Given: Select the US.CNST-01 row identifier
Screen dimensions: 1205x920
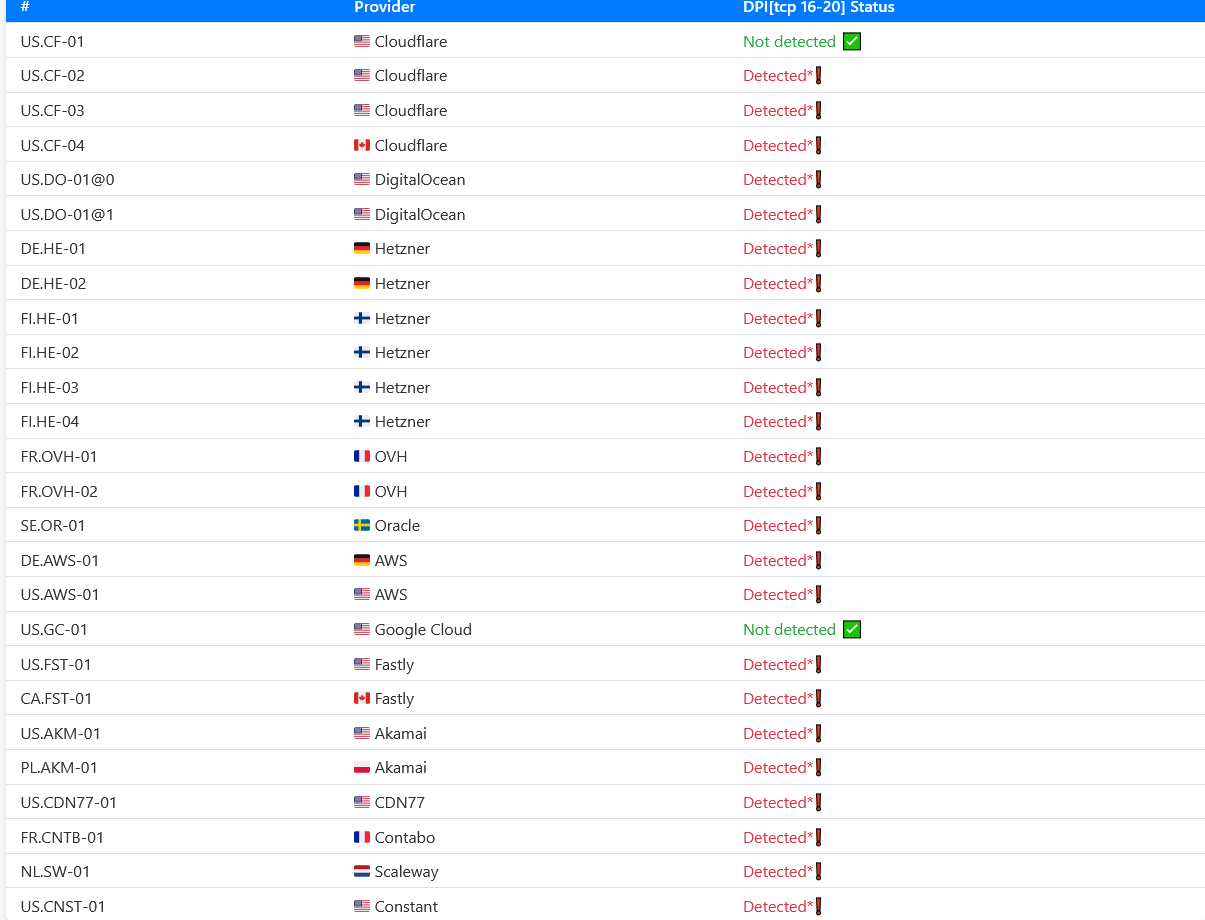Looking at the screenshot, I should point(63,907).
